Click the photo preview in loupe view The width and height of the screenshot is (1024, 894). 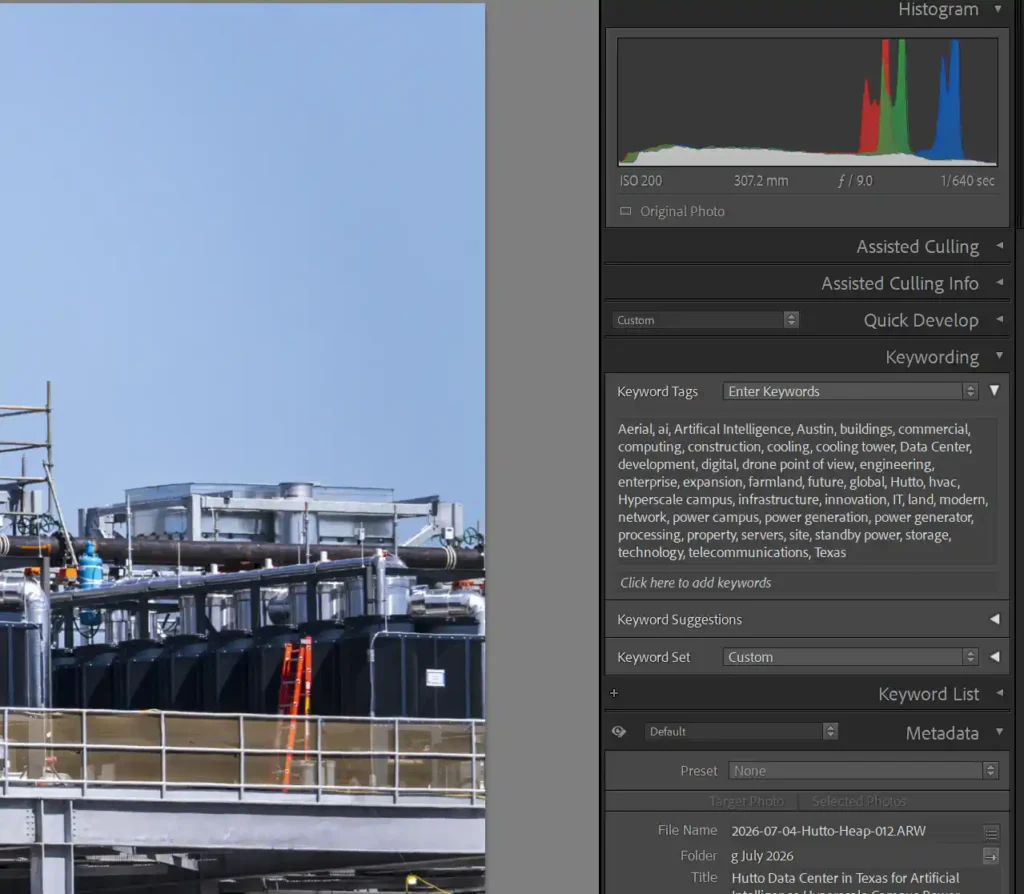coord(242,448)
